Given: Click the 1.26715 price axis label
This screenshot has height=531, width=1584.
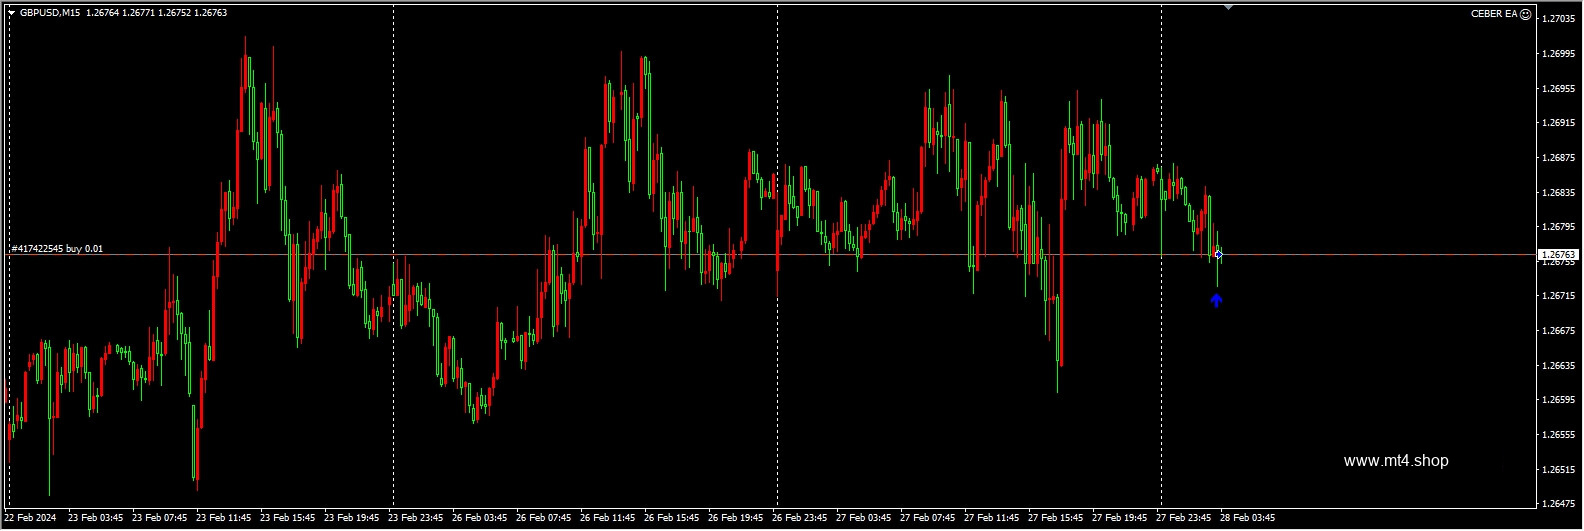Looking at the screenshot, I should 1558,296.
